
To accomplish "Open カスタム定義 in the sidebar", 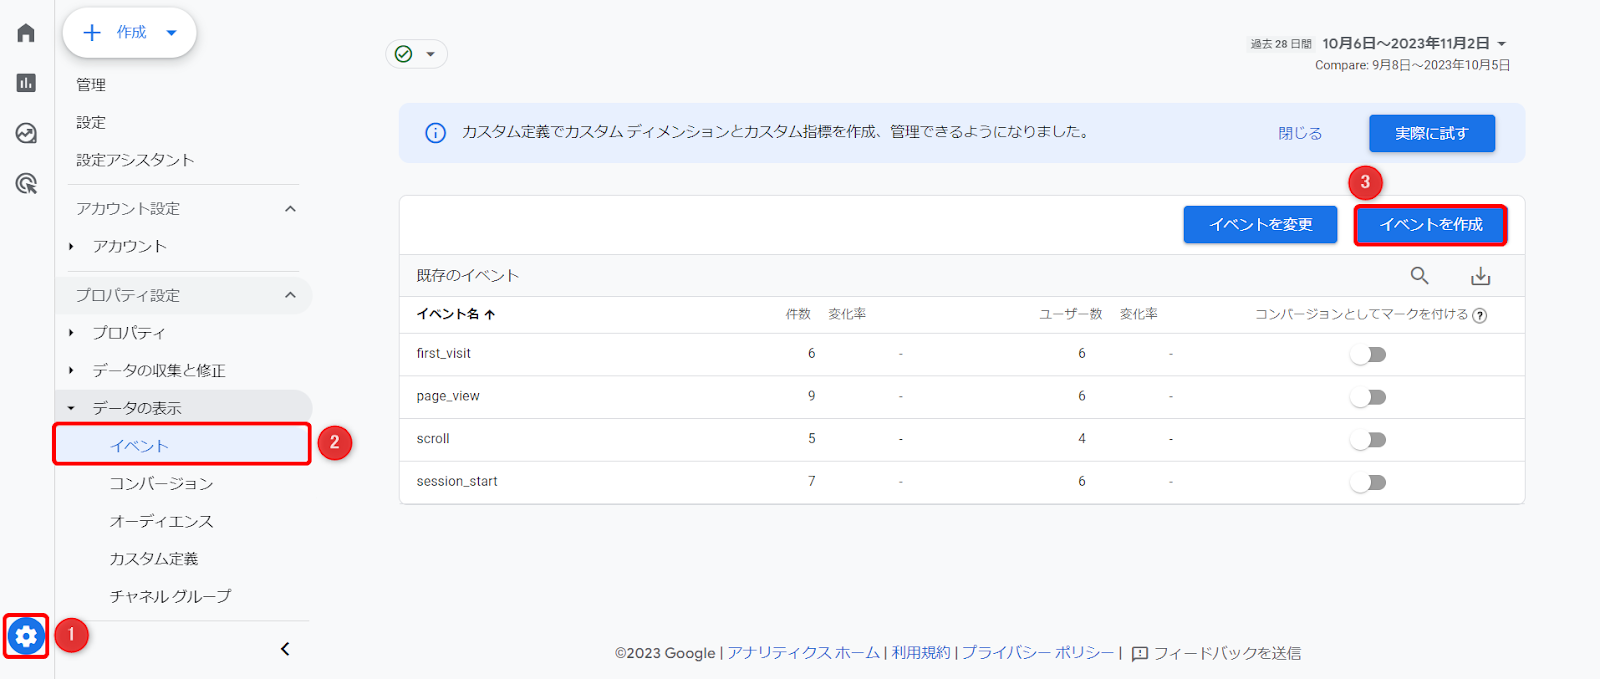I will tap(154, 559).
